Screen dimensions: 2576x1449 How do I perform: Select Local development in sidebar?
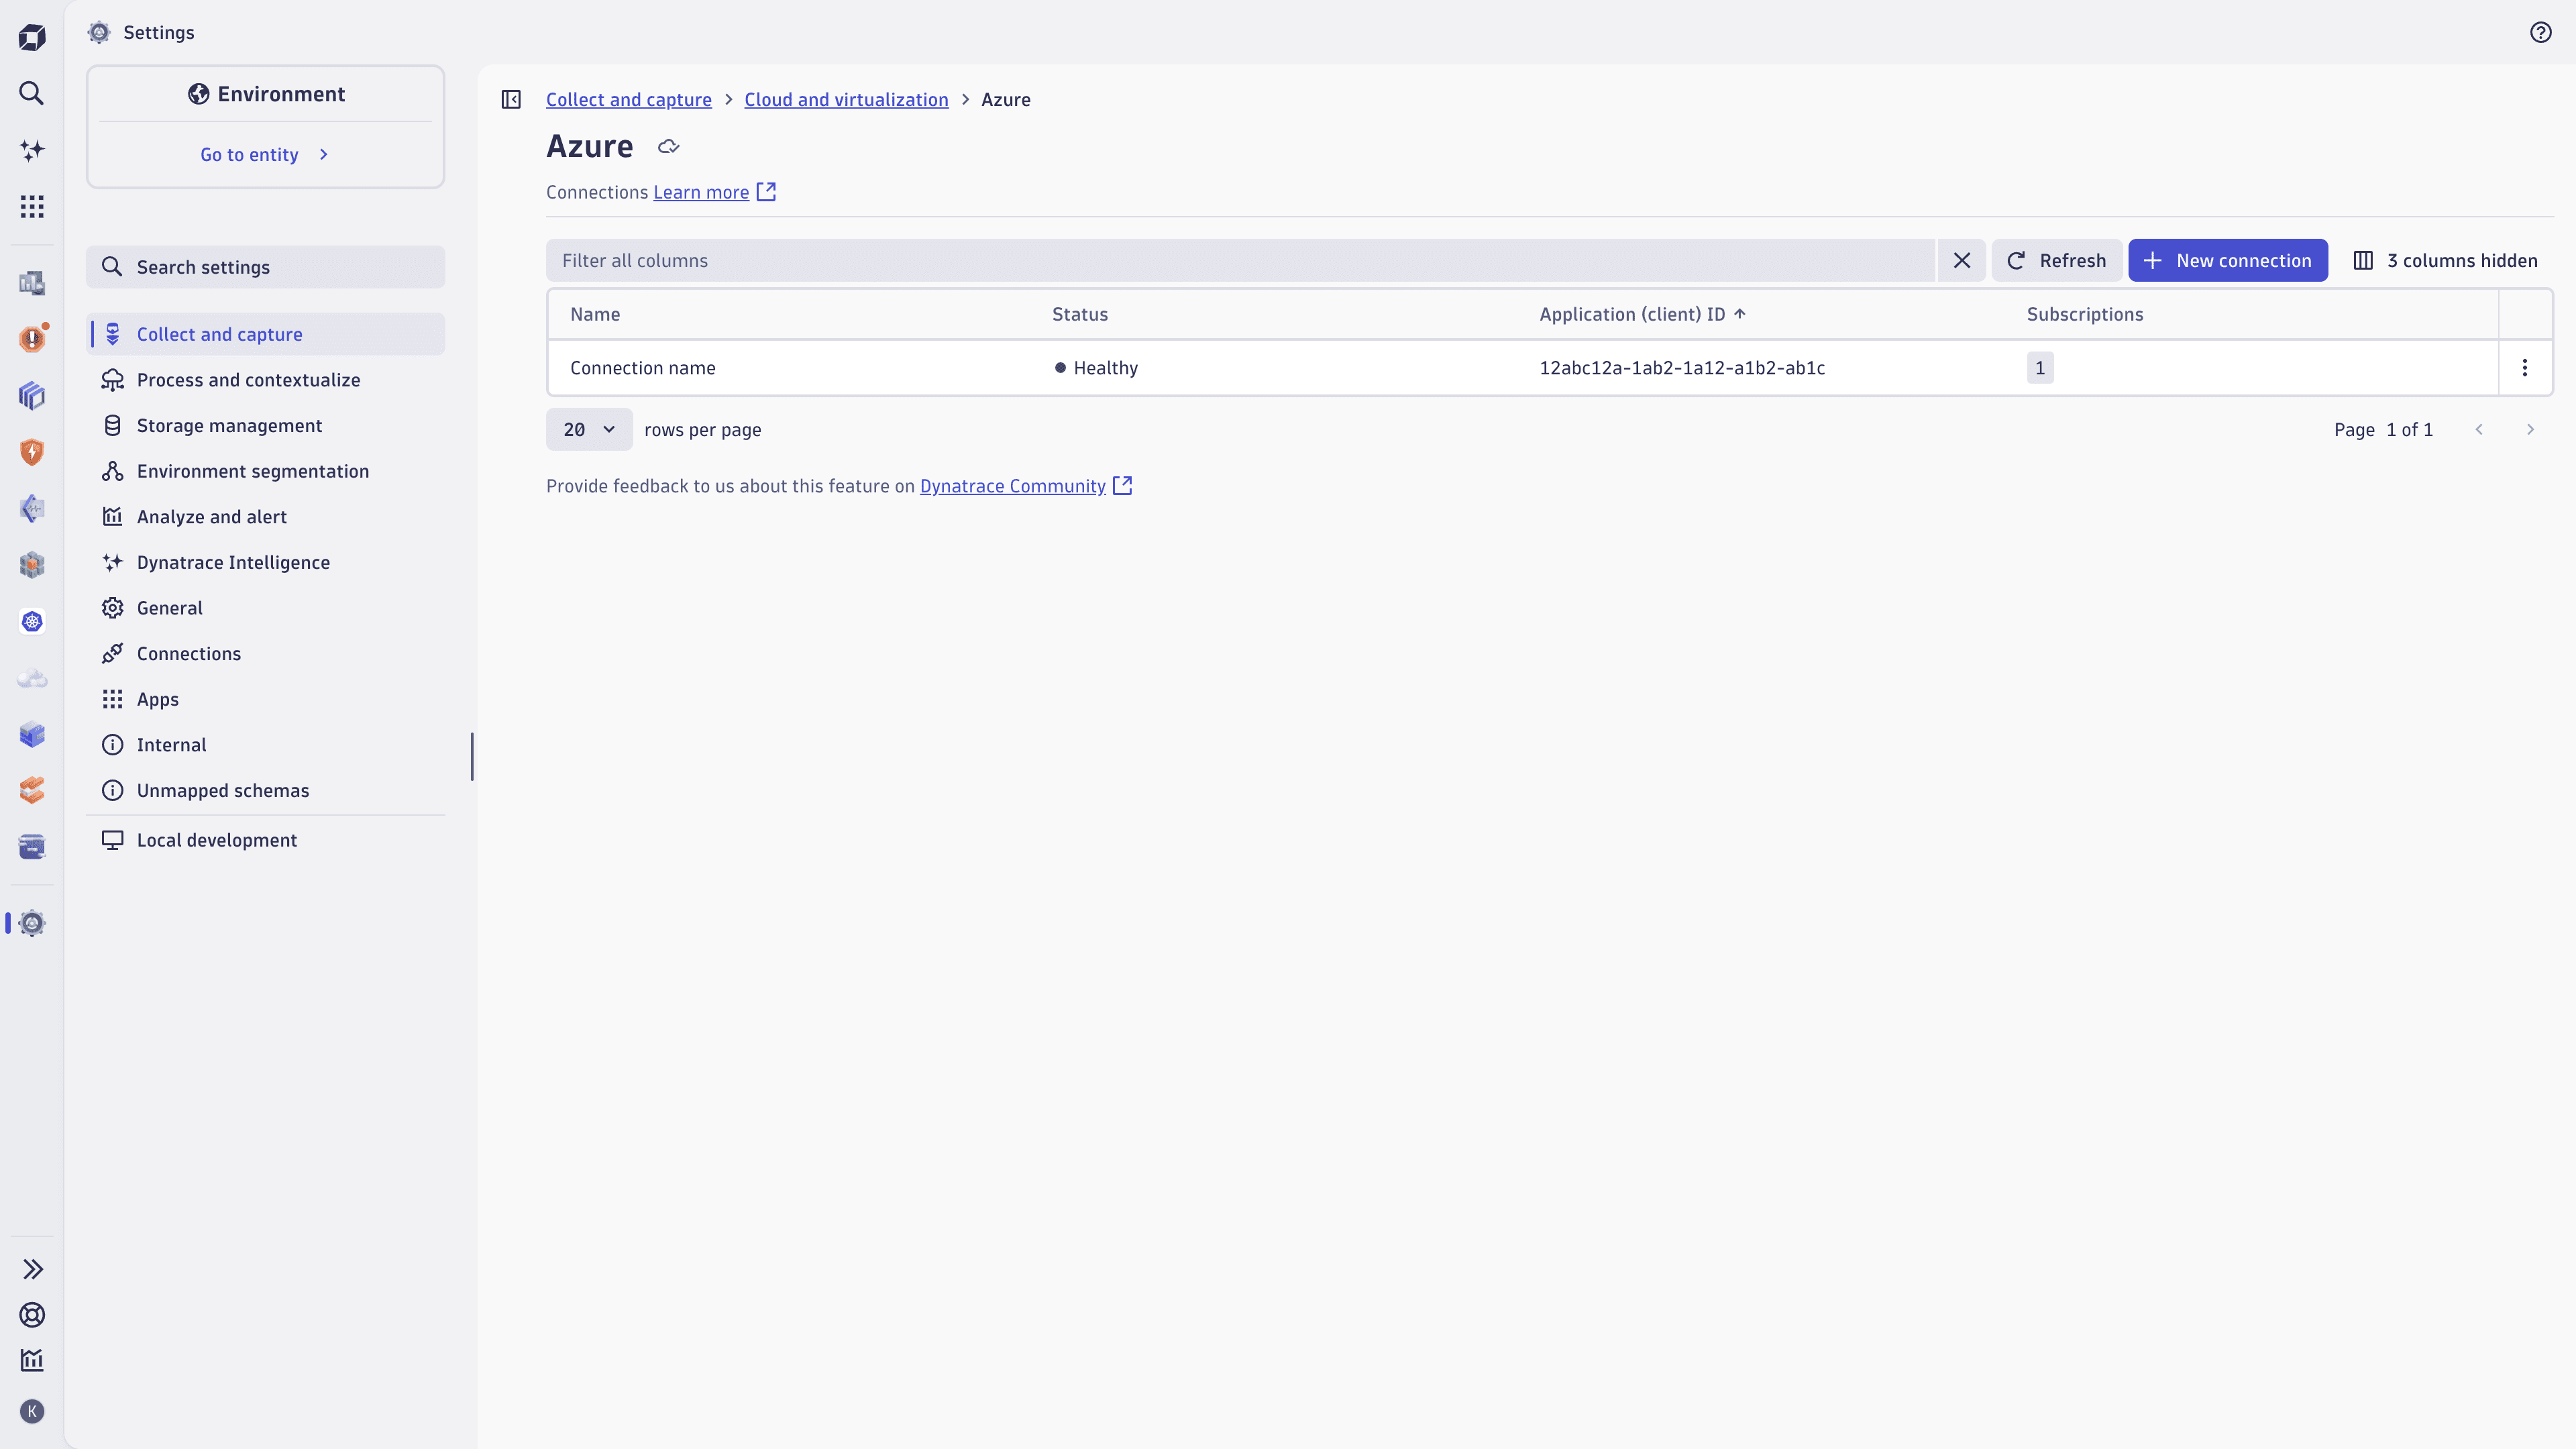(265, 840)
